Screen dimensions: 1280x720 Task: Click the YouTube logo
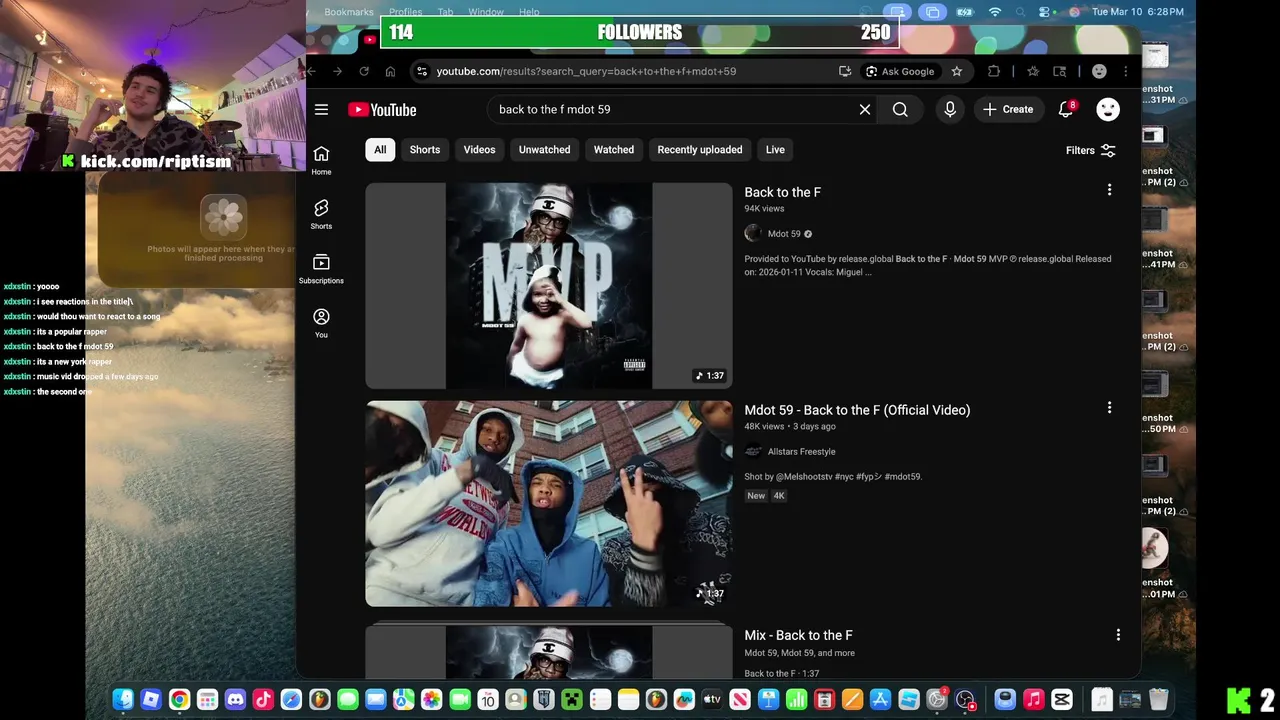(x=382, y=110)
